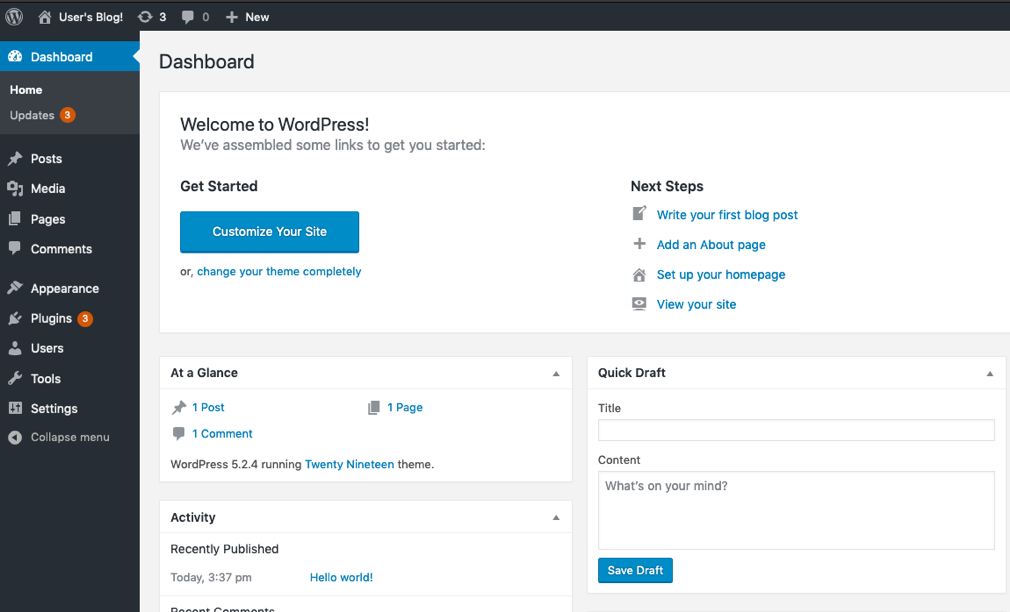Image resolution: width=1010 pixels, height=612 pixels.
Task: Open comments via the speech bubble icon
Action: click(188, 16)
